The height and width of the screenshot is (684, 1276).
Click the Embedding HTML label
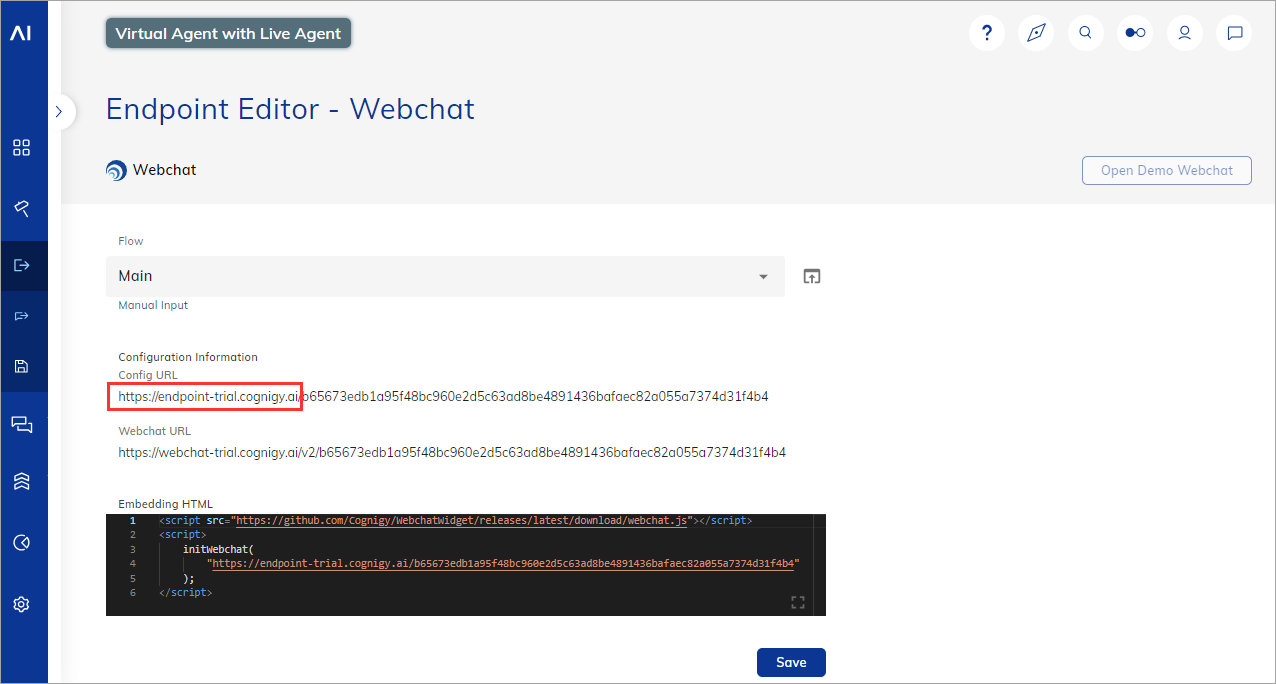tap(165, 504)
